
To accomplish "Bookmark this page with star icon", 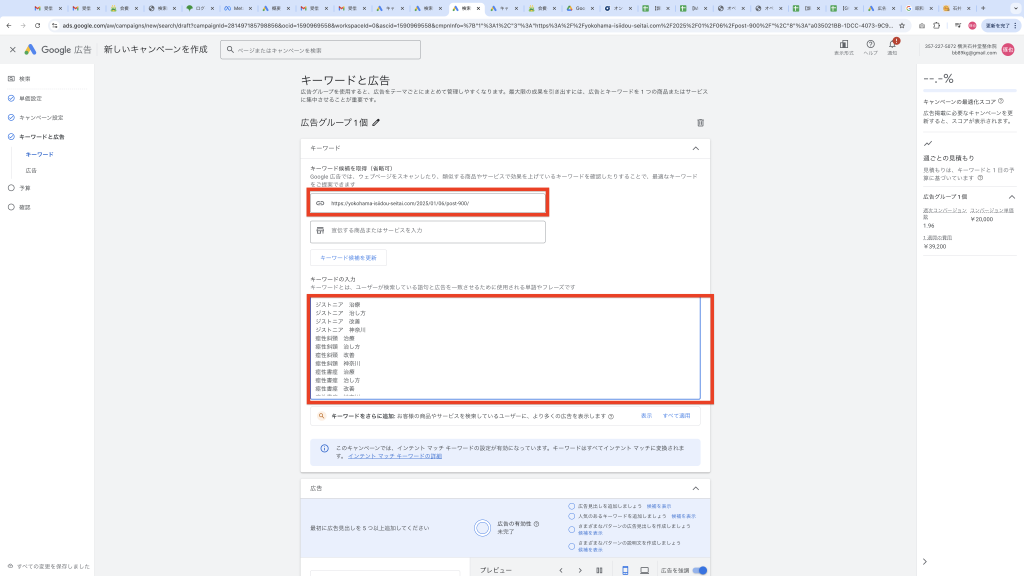I will tap(904, 24).
